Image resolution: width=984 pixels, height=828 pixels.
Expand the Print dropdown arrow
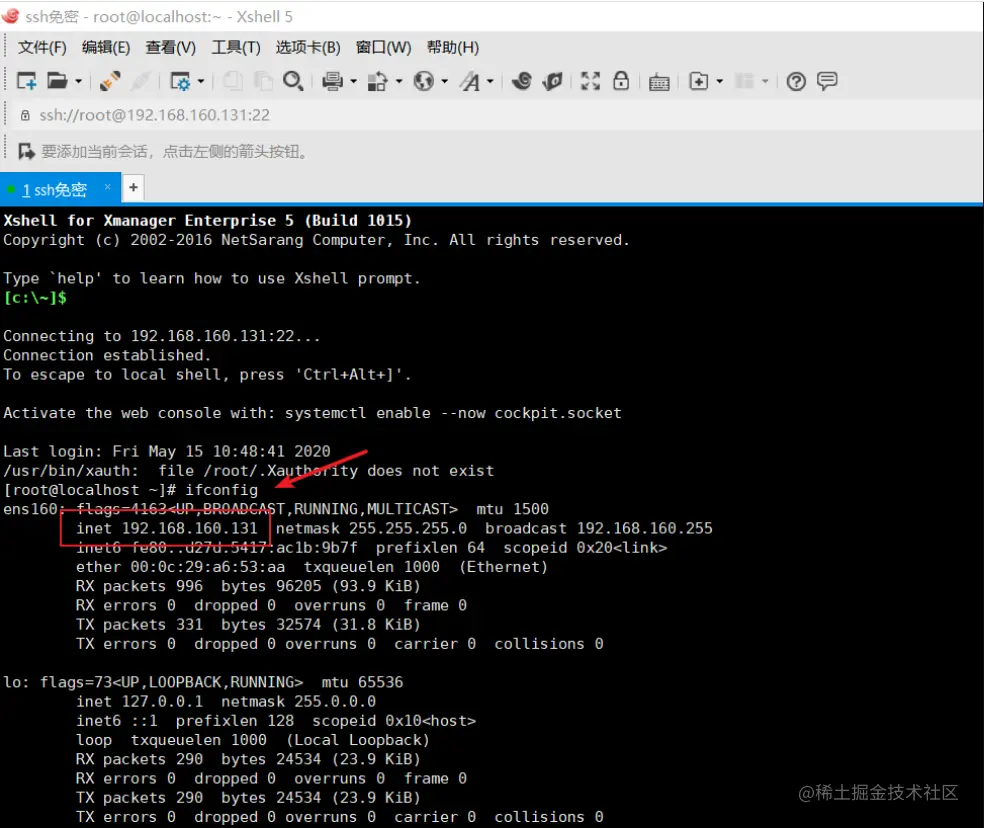click(x=353, y=81)
